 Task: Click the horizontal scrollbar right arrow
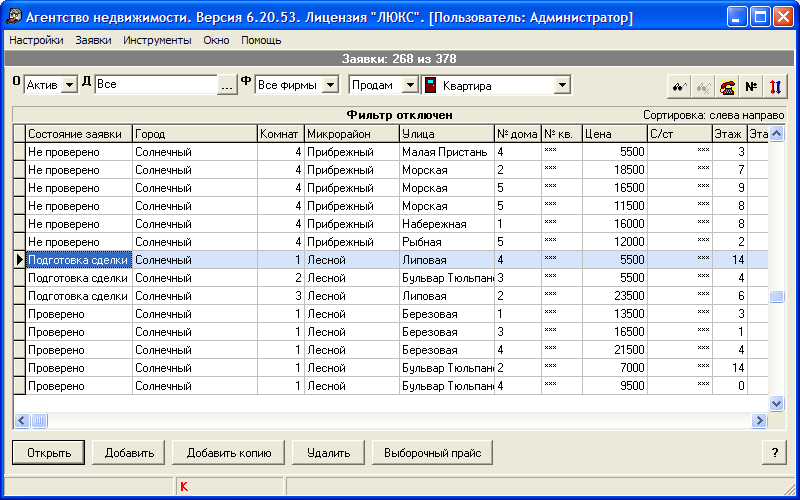point(759,420)
